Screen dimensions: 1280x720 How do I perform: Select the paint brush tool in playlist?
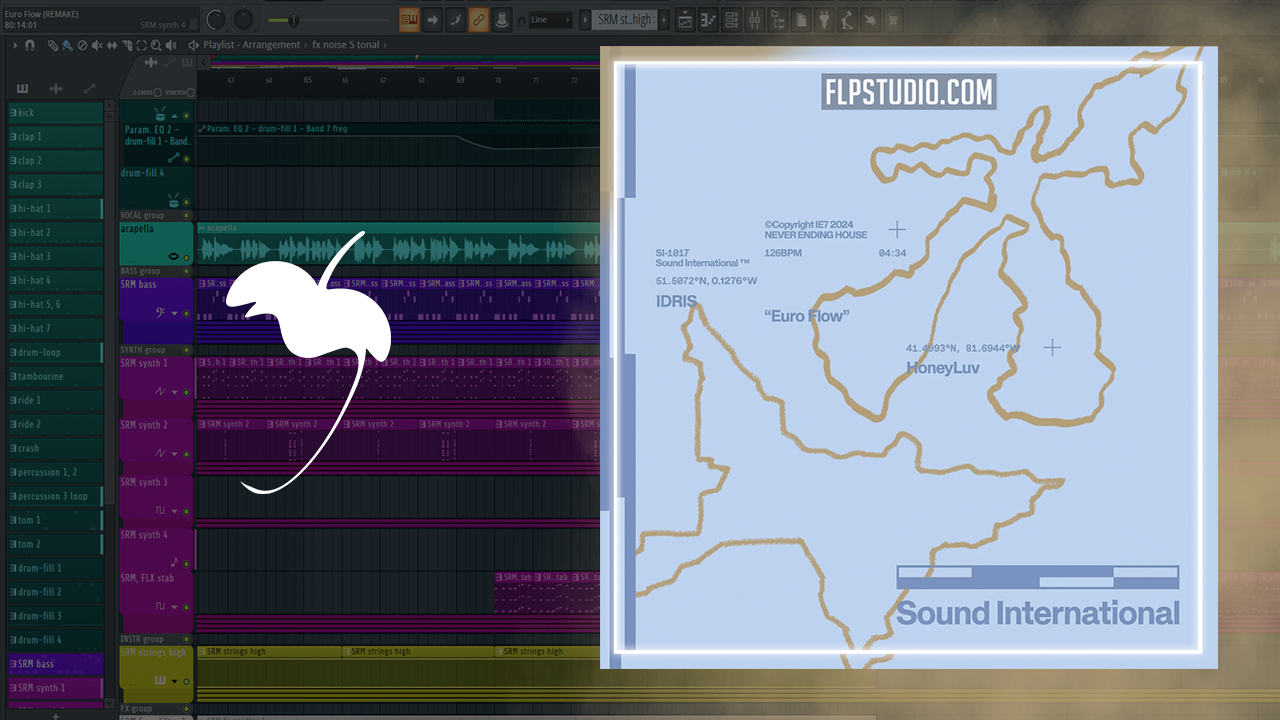click(67, 45)
